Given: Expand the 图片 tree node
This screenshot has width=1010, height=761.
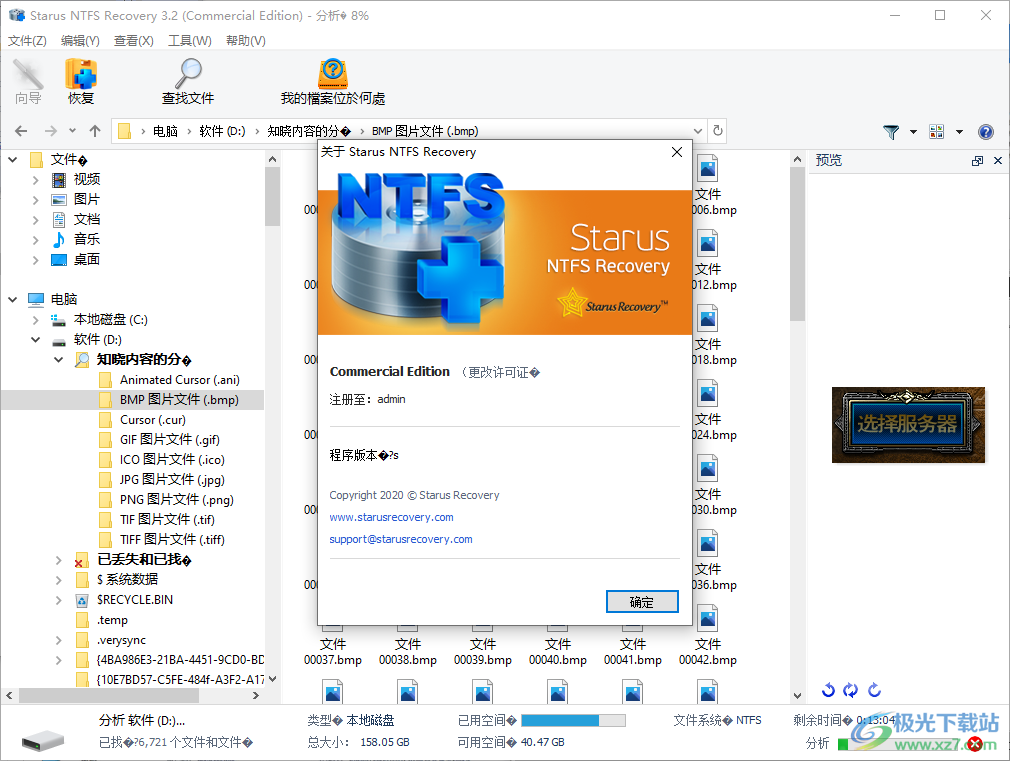Looking at the screenshot, I should tap(35, 200).
